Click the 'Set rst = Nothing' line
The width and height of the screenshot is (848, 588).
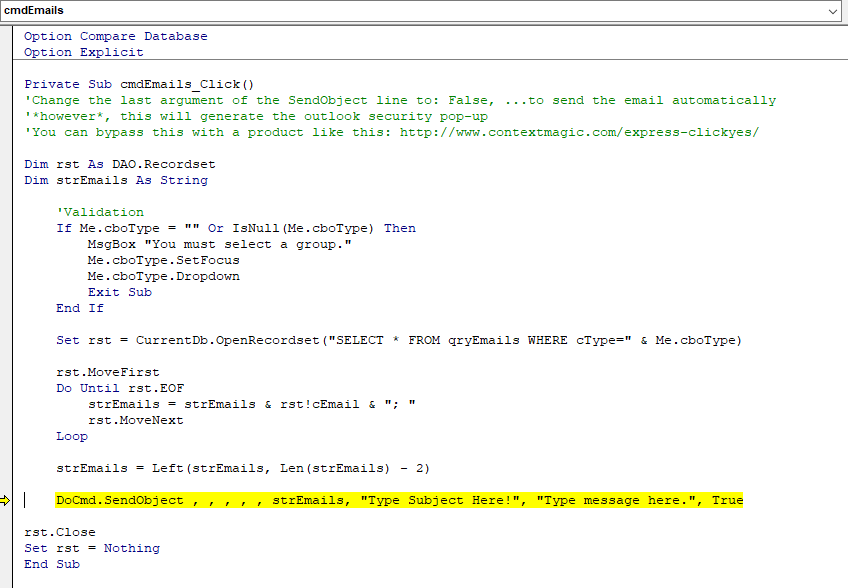click(92, 549)
